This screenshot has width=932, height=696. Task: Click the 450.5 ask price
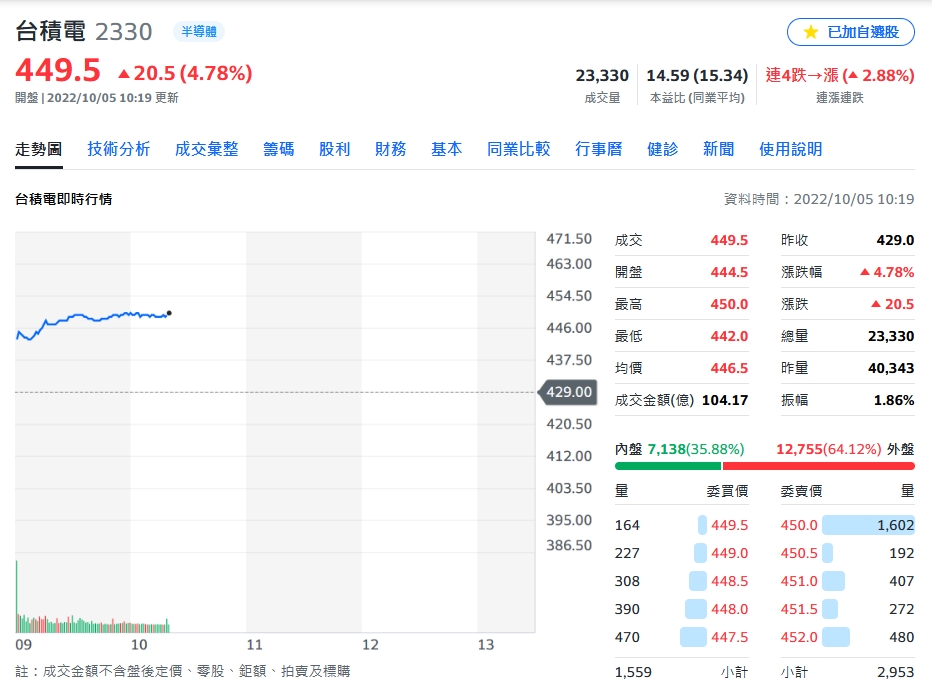pyautogui.click(x=799, y=553)
